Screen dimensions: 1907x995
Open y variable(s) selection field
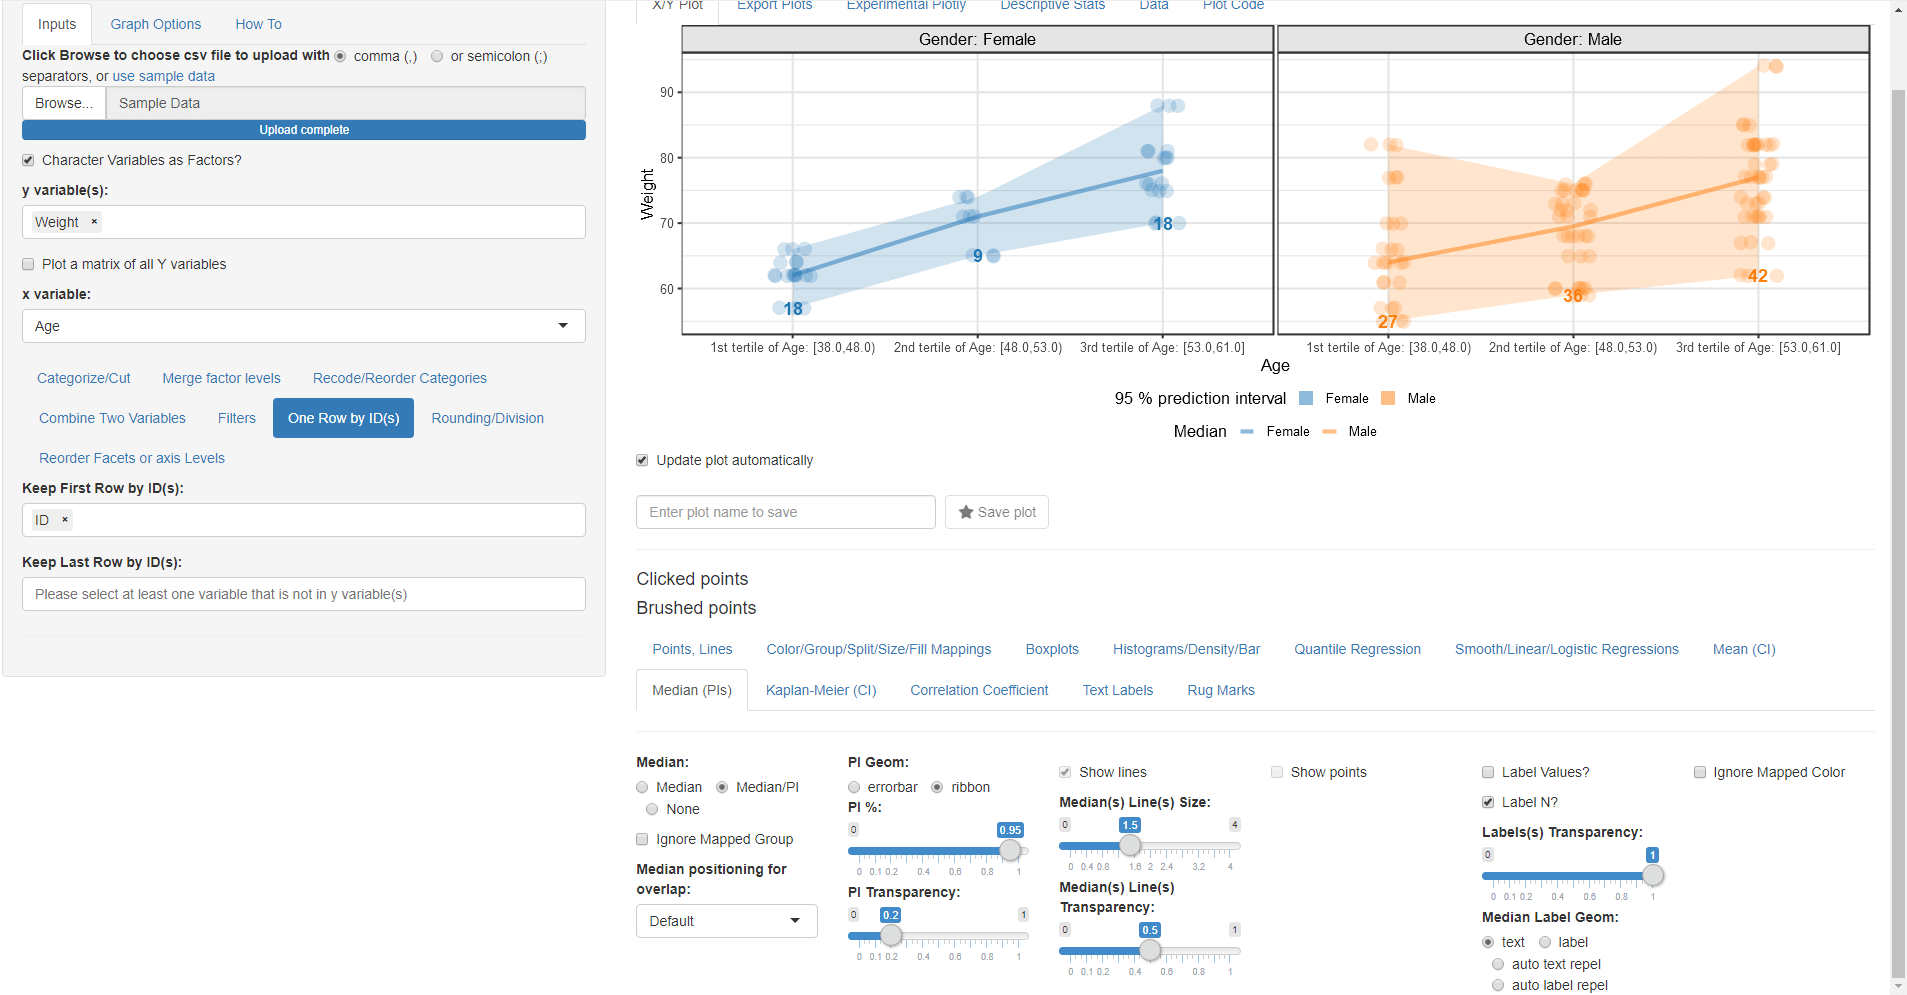304,222
